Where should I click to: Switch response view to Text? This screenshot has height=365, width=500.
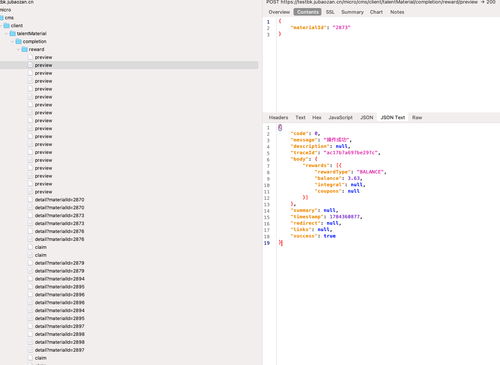[x=300, y=117]
